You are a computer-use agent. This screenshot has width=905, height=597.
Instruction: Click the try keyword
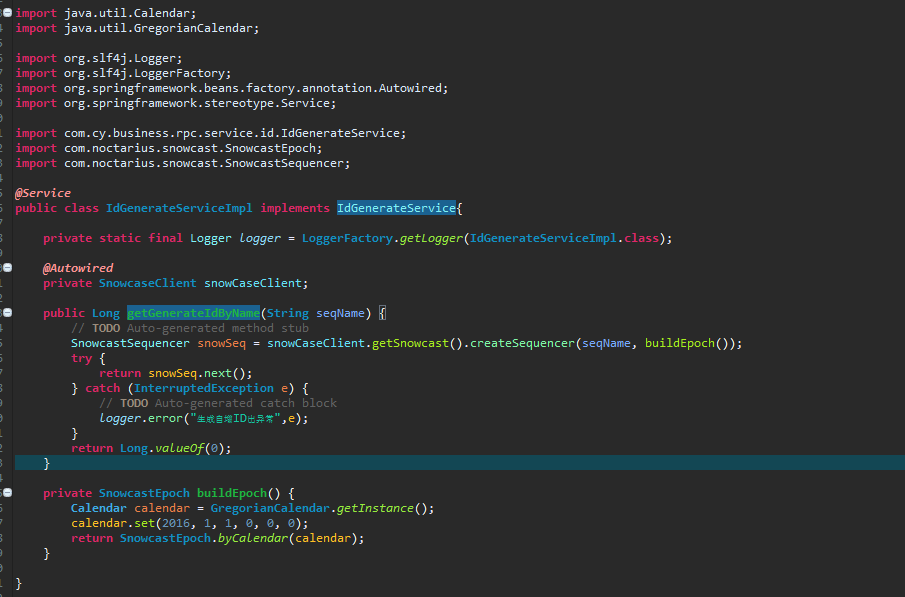(81, 358)
